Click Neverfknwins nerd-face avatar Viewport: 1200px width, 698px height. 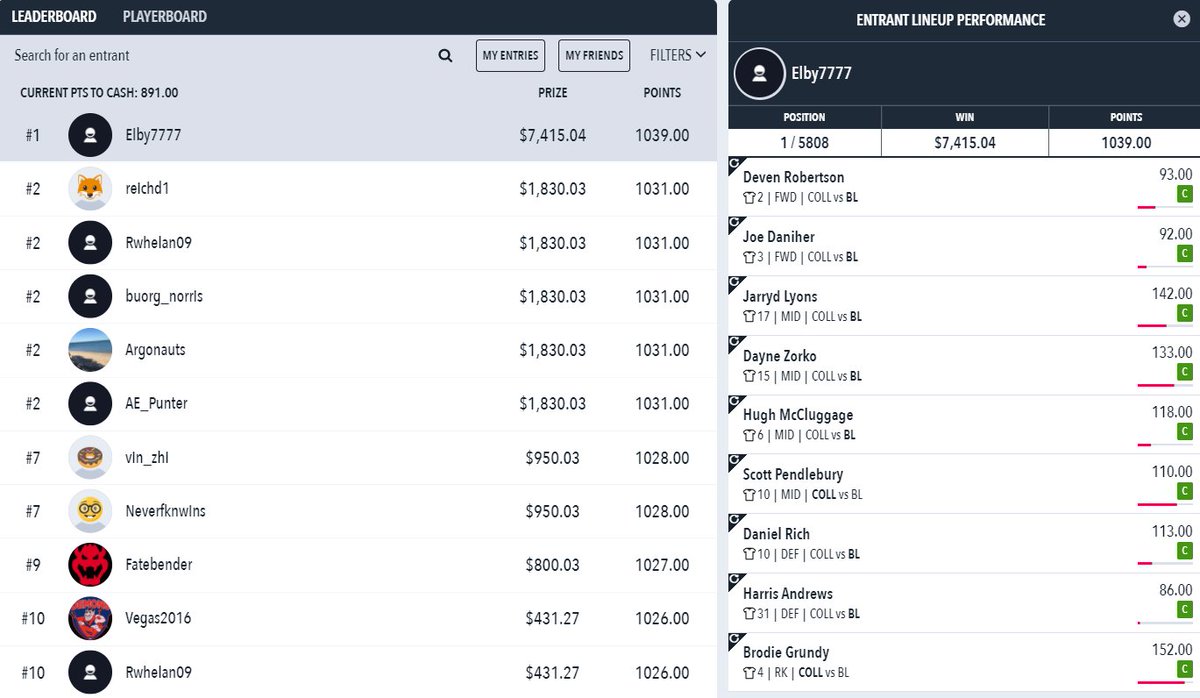[x=90, y=511]
